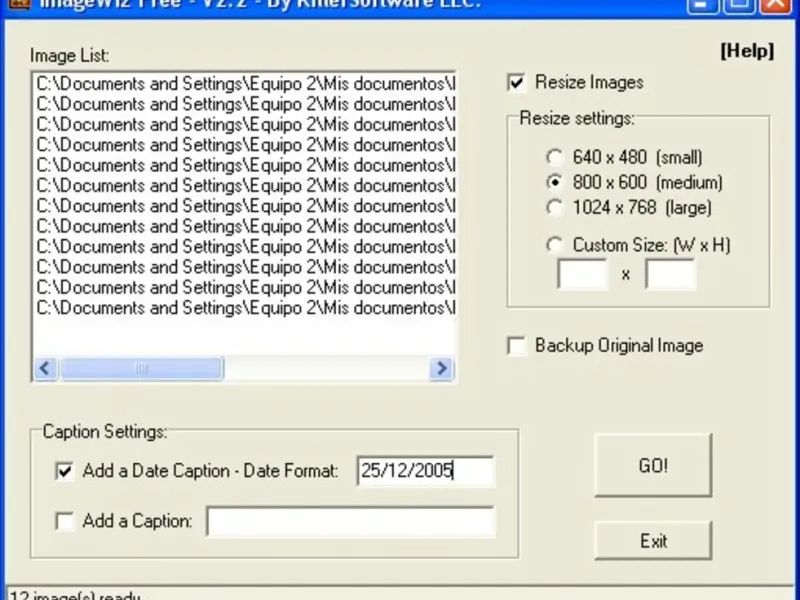The height and width of the screenshot is (600, 800).
Task: Click the image list left scroll arrow
Action: (x=45, y=368)
